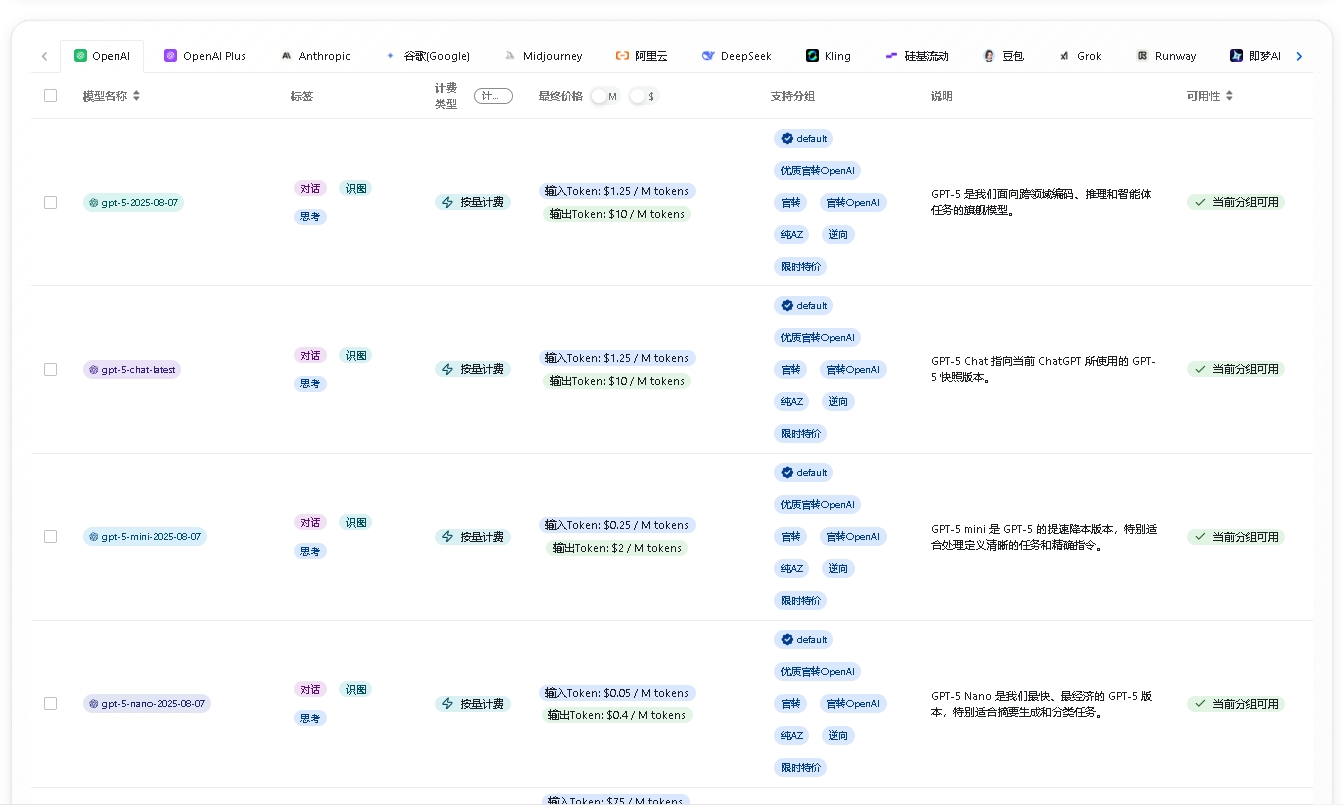Image resolution: width=1343 pixels, height=805 pixels.
Task: Click the verified badge on gpt-5-nano-2025-08-07's default tag
Action: tap(787, 640)
